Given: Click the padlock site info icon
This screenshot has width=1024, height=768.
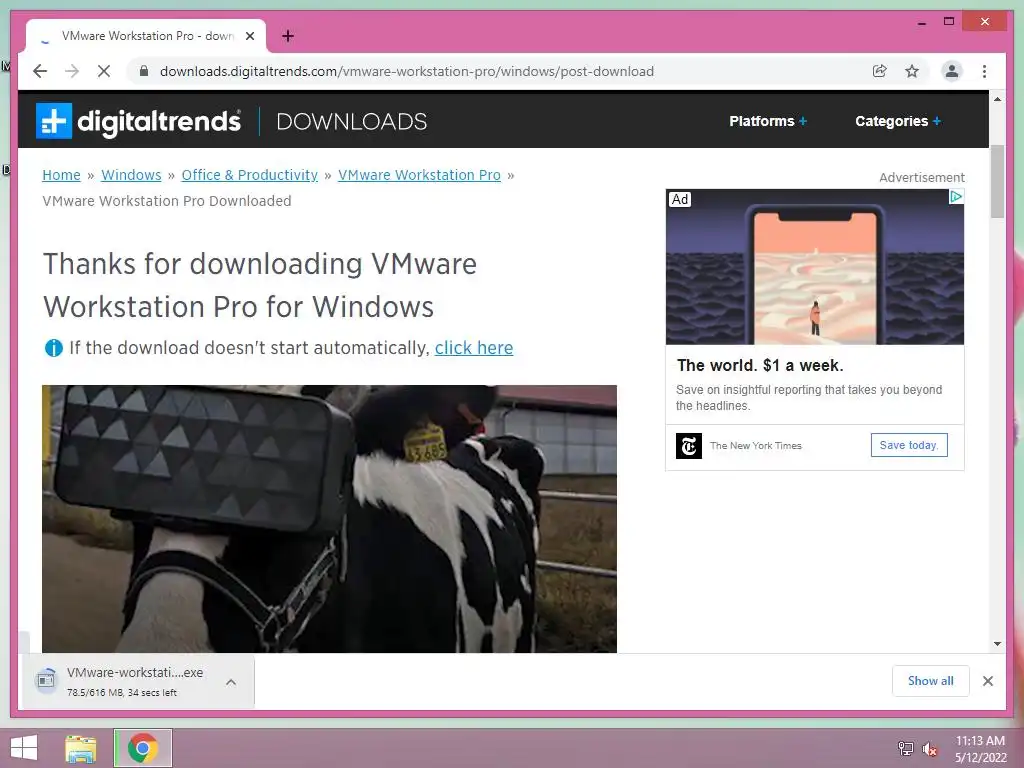Looking at the screenshot, I should point(144,71).
